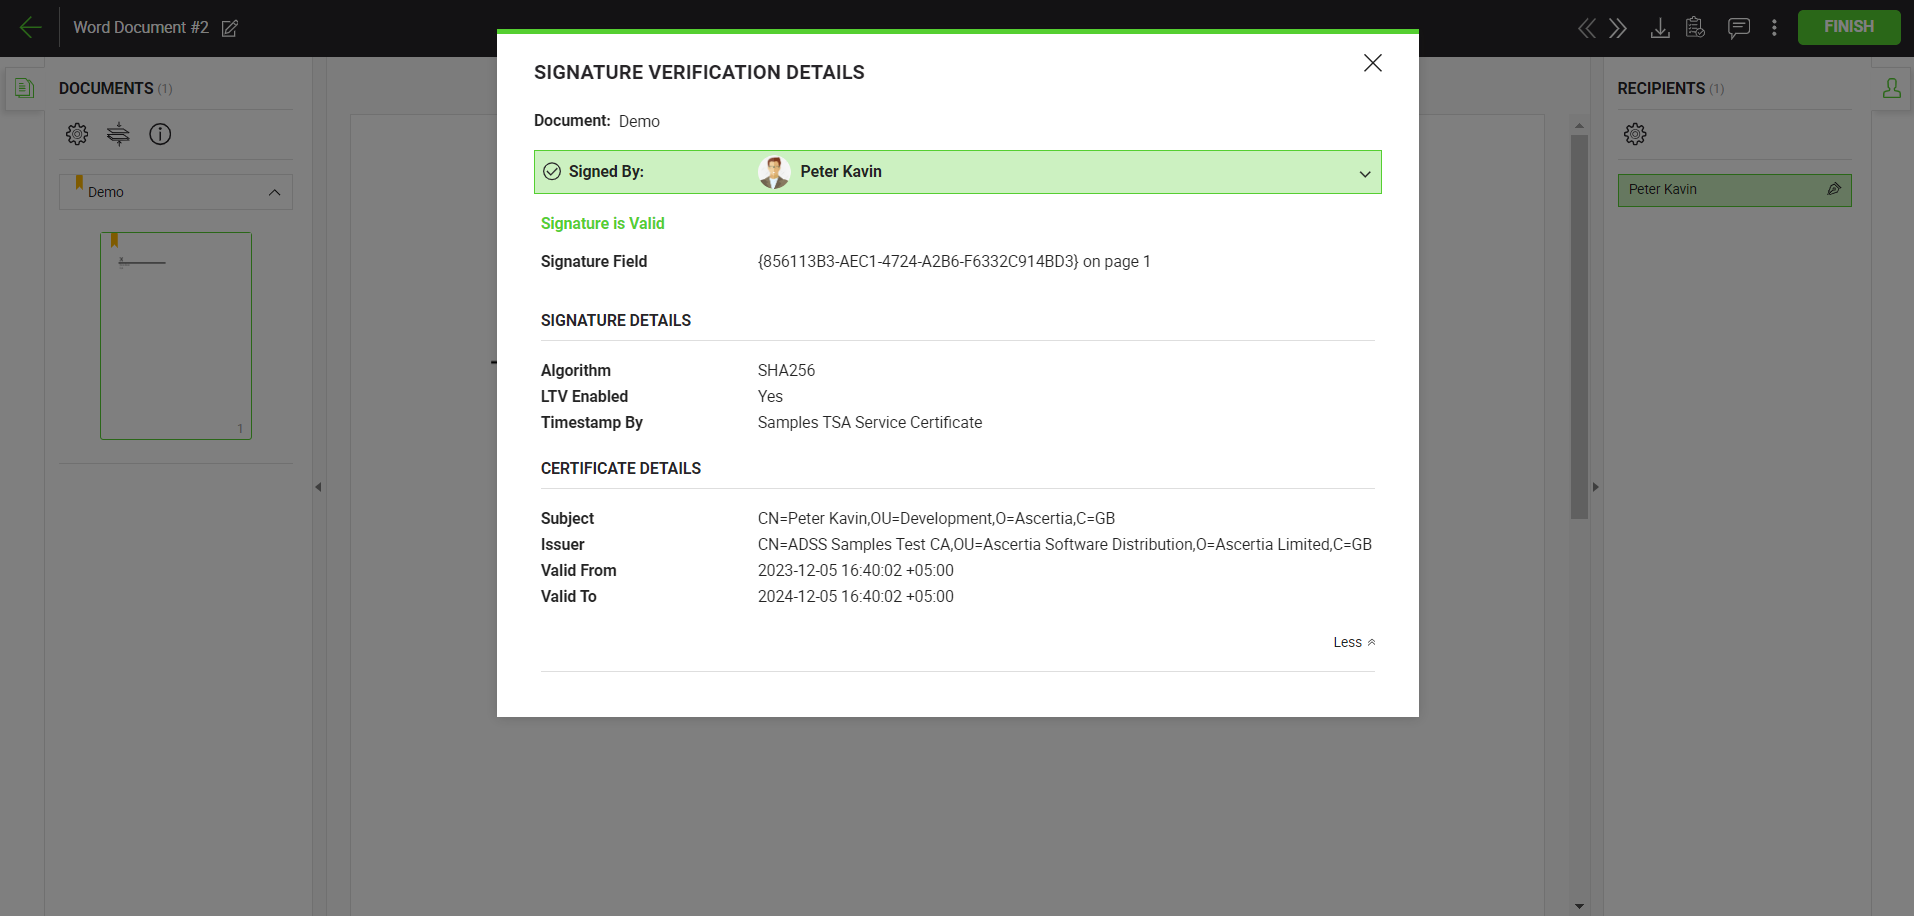
Task: Open the comments speech bubble icon
Action: pos(1738,28)
